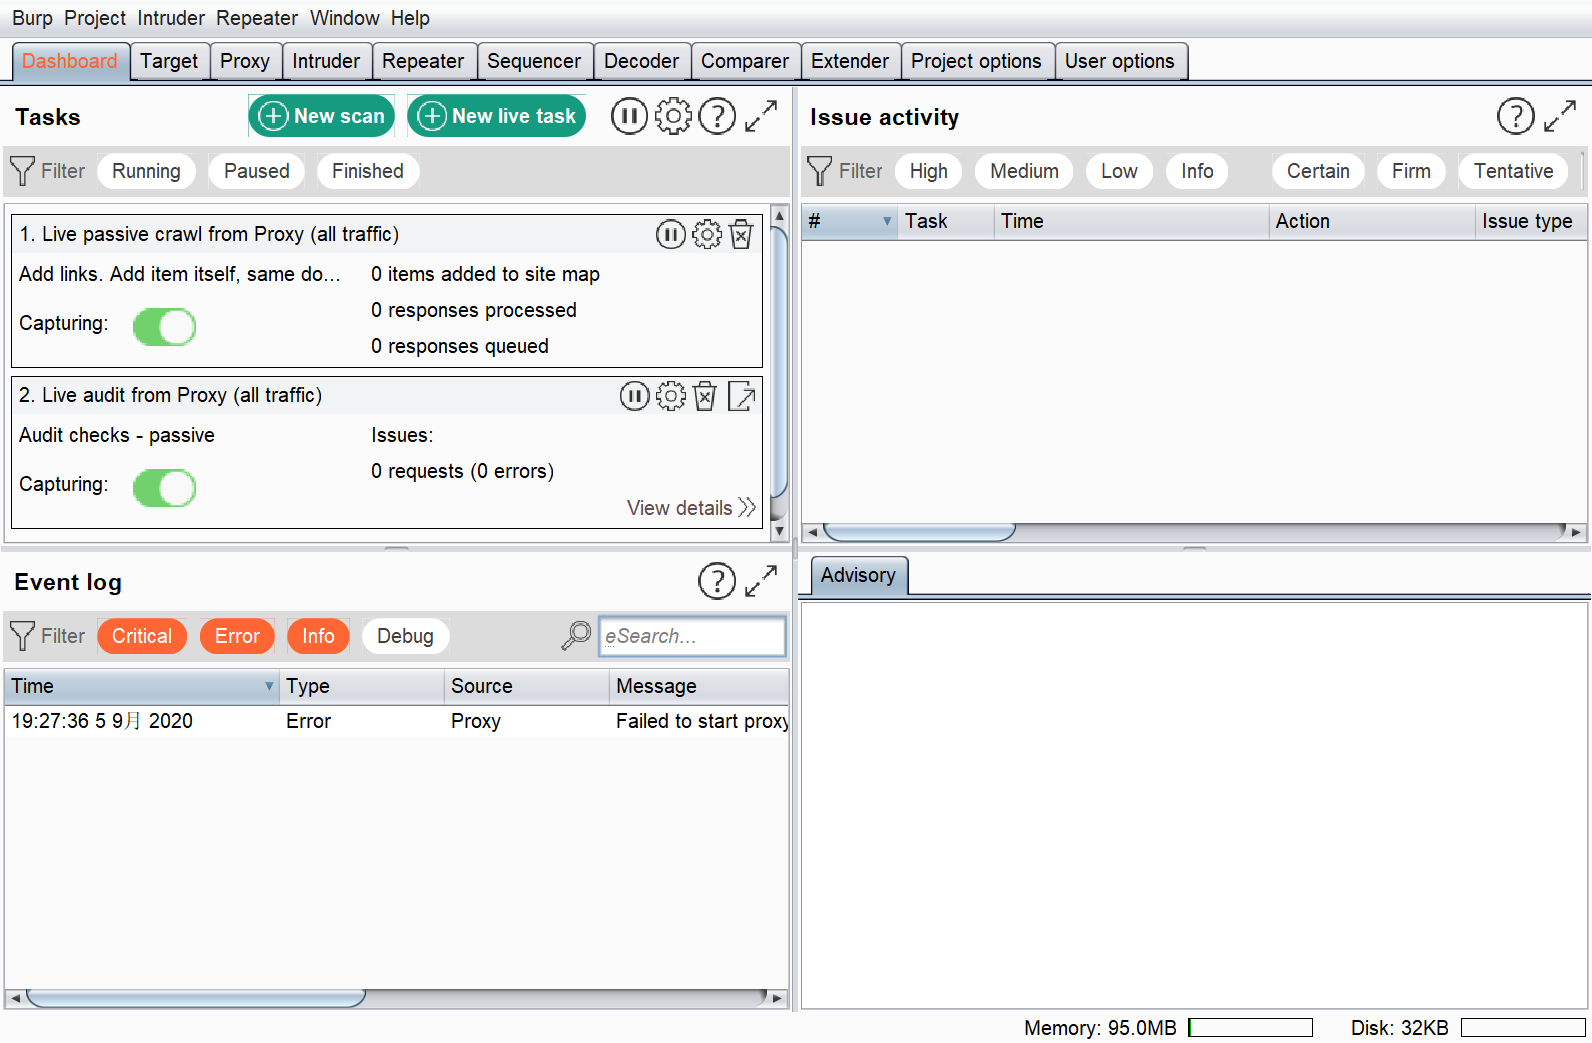Viewport: 1592px width, 1043px height.
Task: Pause the Live audit from Proxy task
Action: click(634, 397)
